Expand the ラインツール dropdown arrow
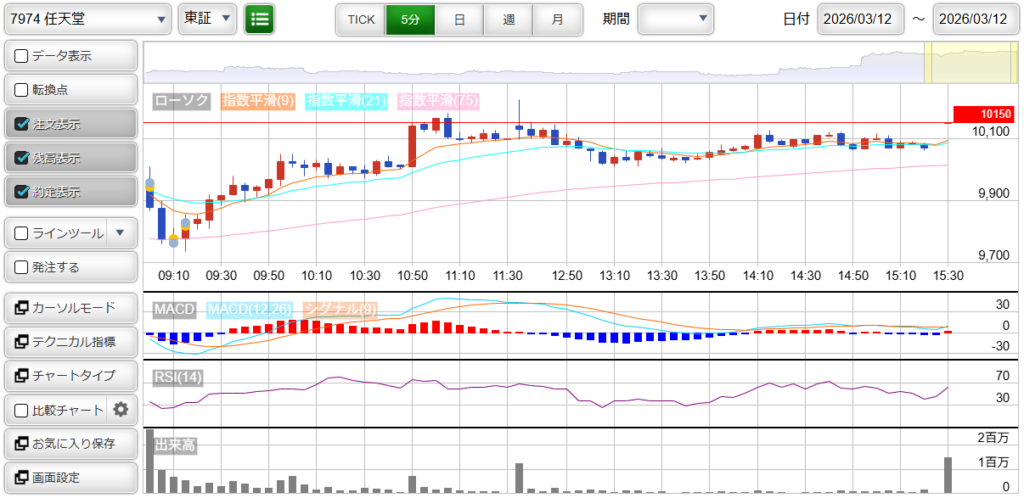The width and height of the screenshot is (1024, 498). pos(120,233)
